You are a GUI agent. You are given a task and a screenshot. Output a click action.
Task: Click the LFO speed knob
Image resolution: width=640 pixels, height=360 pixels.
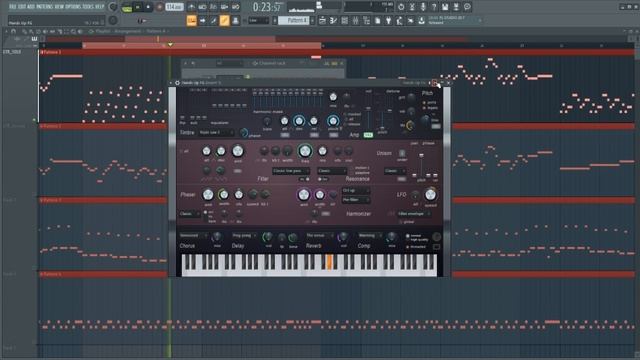click(430, 195)
